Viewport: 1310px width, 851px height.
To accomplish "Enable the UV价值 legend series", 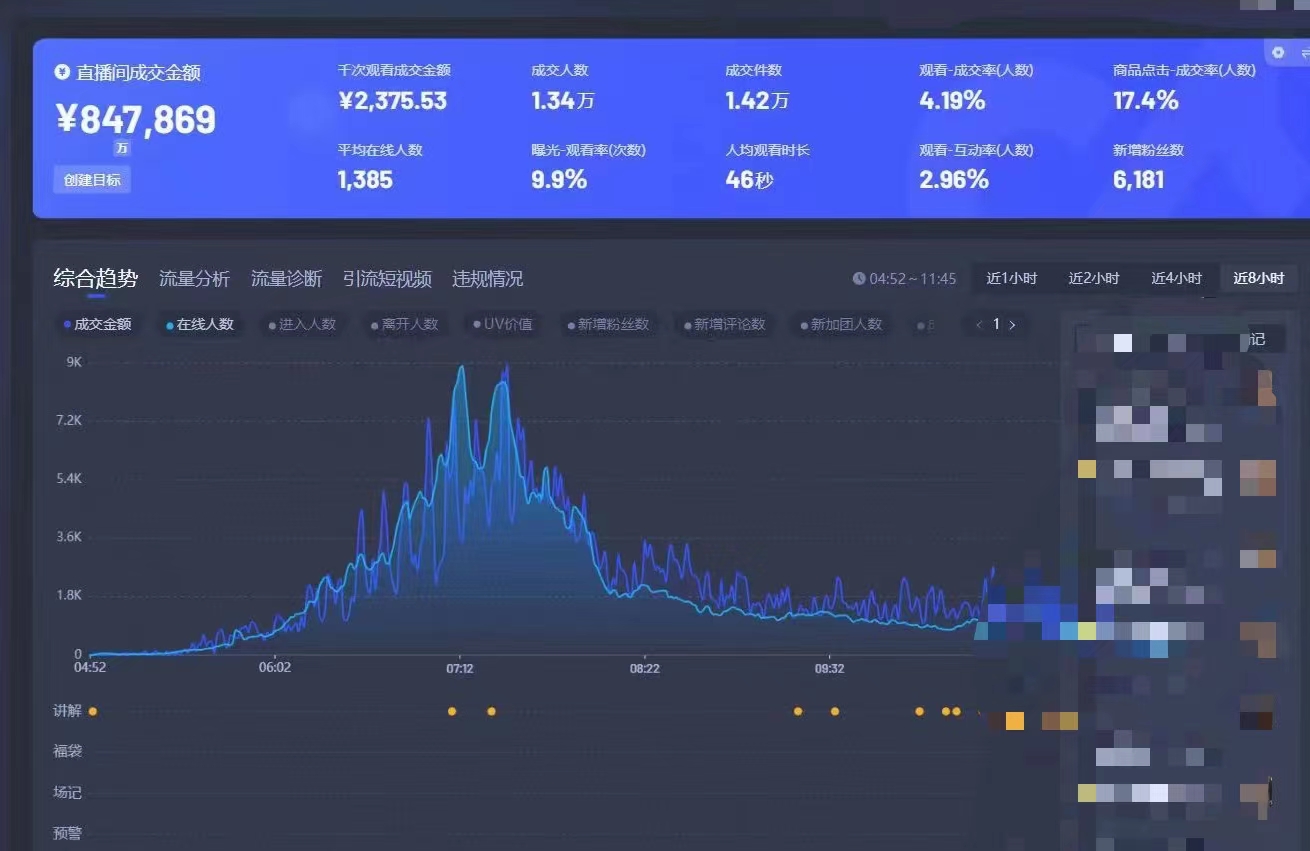I will [502, 324].
